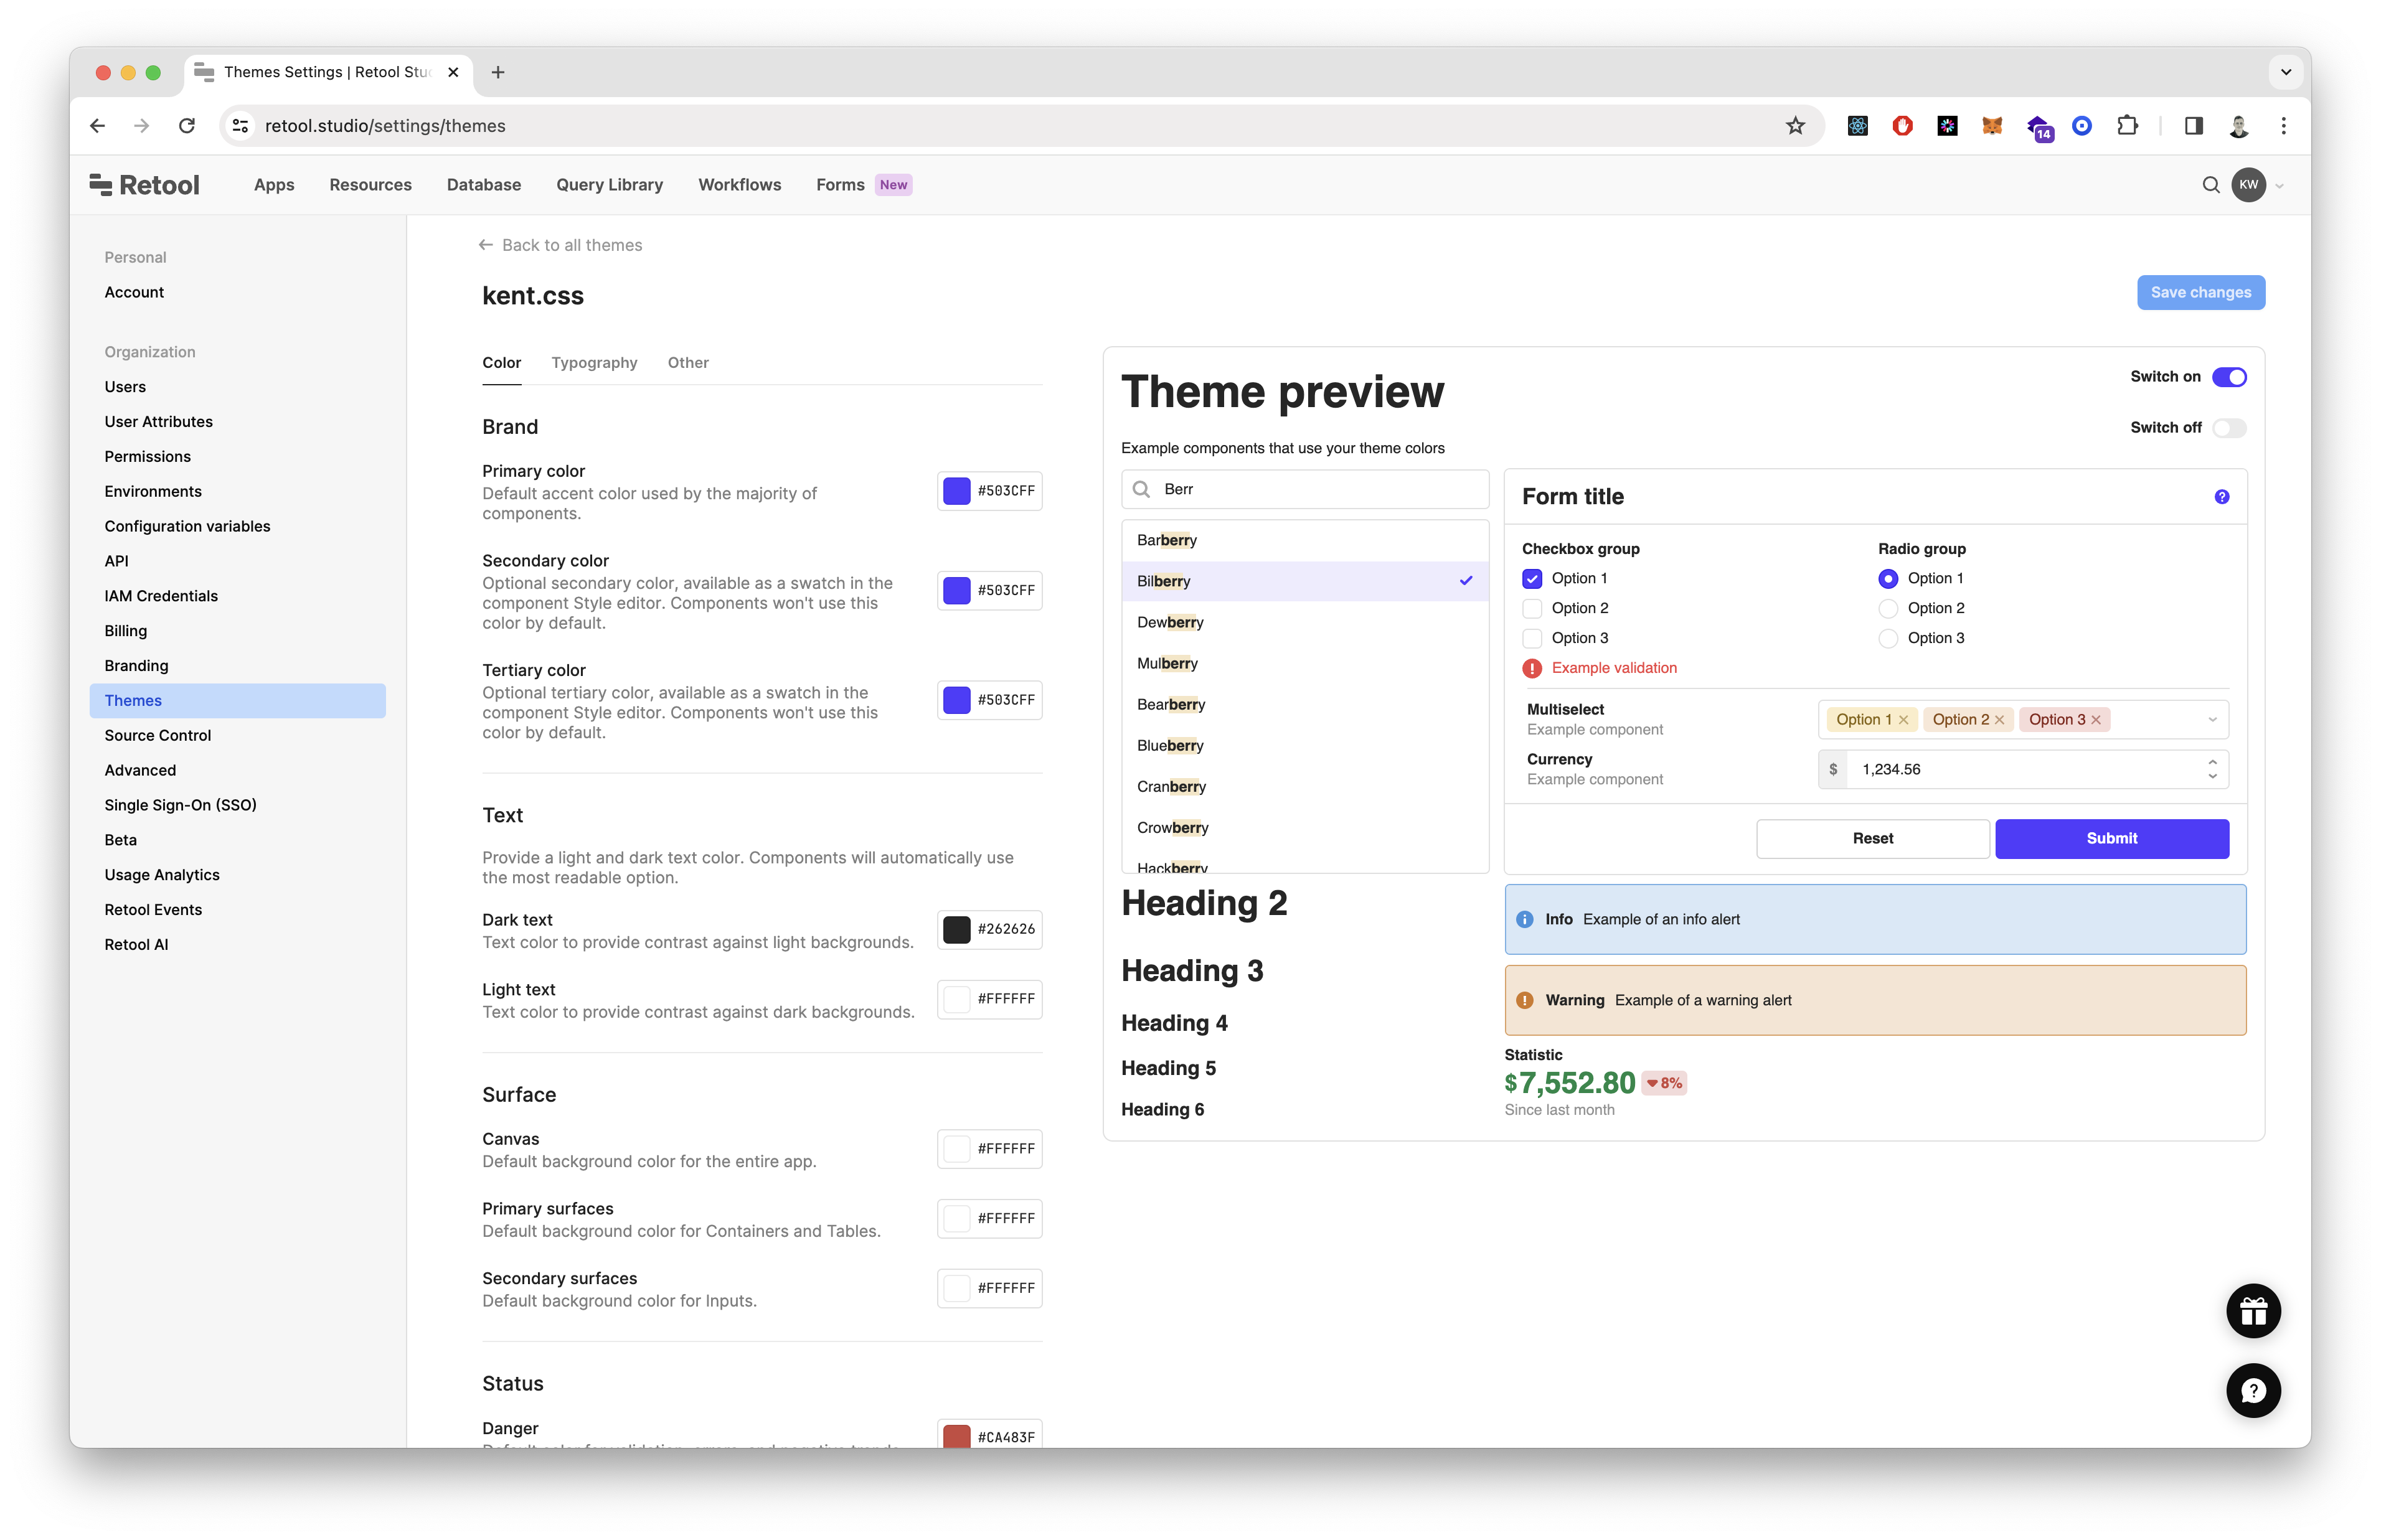Open the Danger color swatch

point(957,1436)
